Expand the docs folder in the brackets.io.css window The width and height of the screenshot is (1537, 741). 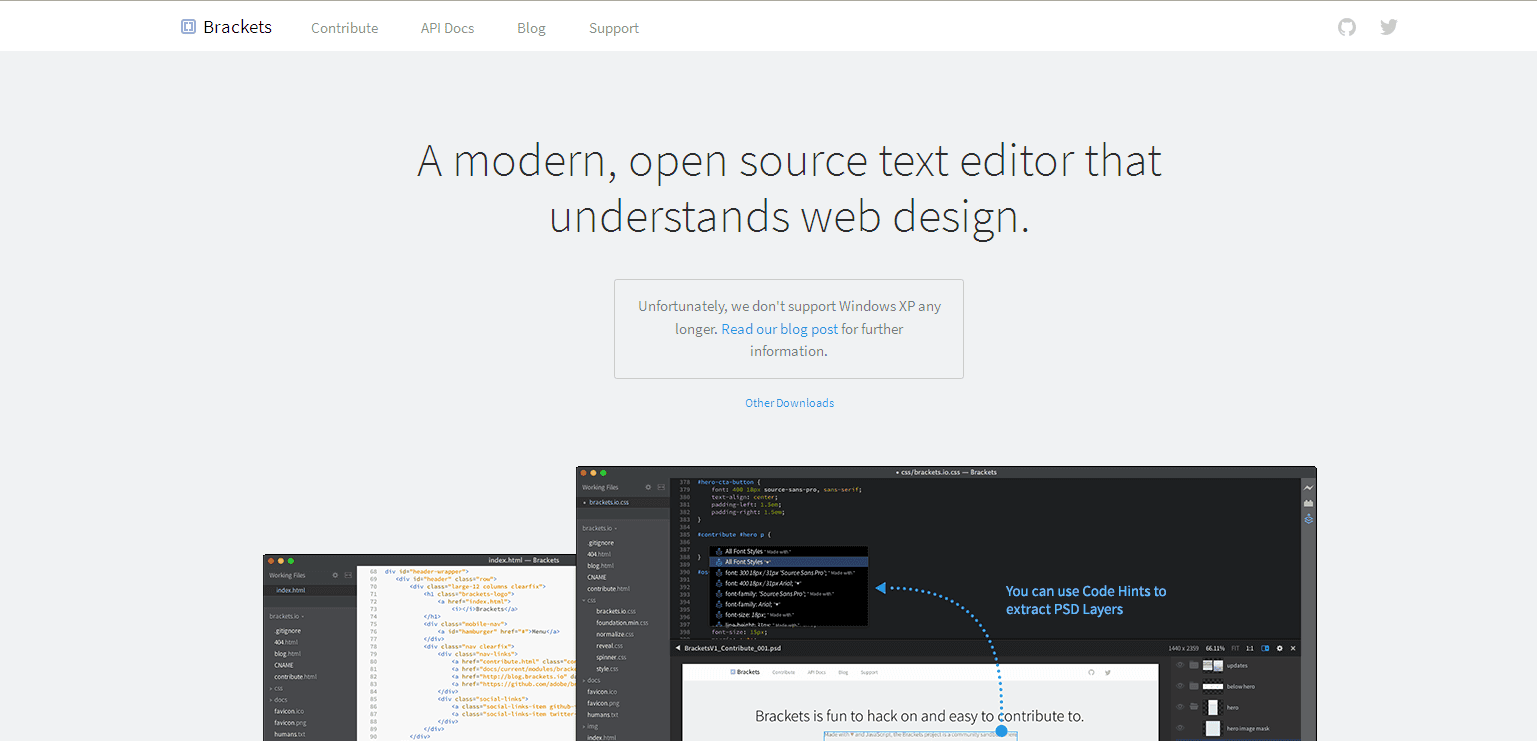pyautogui.click(x=591, y=680)
